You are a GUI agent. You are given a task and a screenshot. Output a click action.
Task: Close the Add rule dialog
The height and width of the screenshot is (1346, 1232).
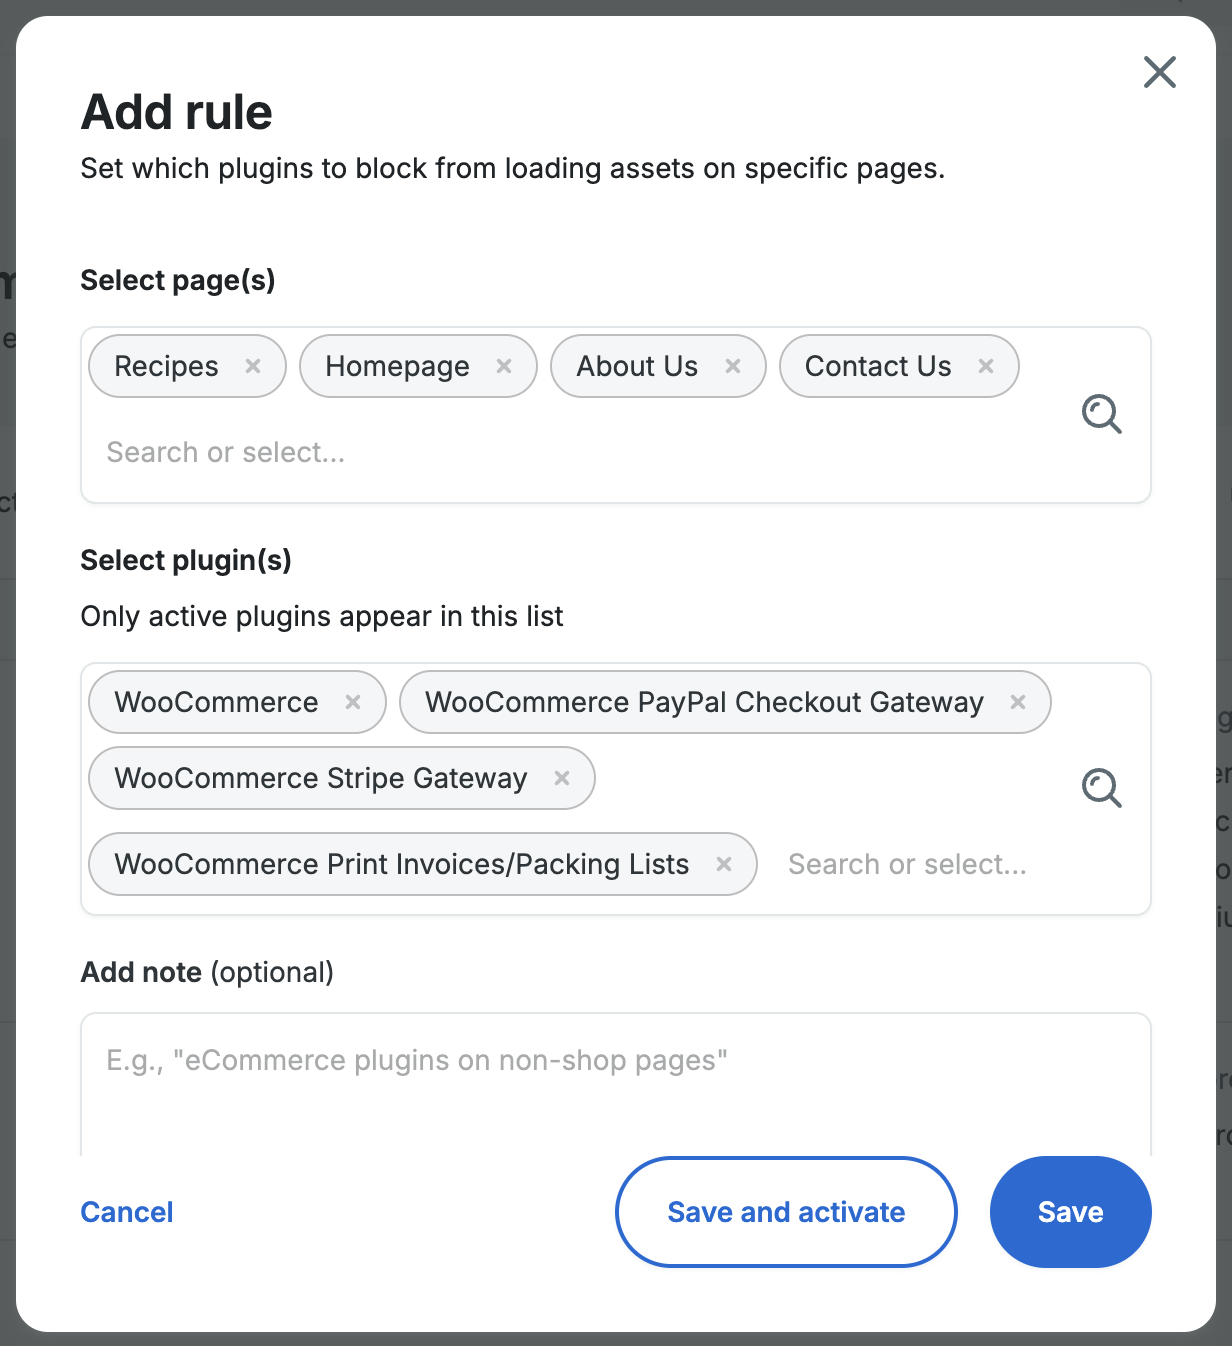[1159, 72]
